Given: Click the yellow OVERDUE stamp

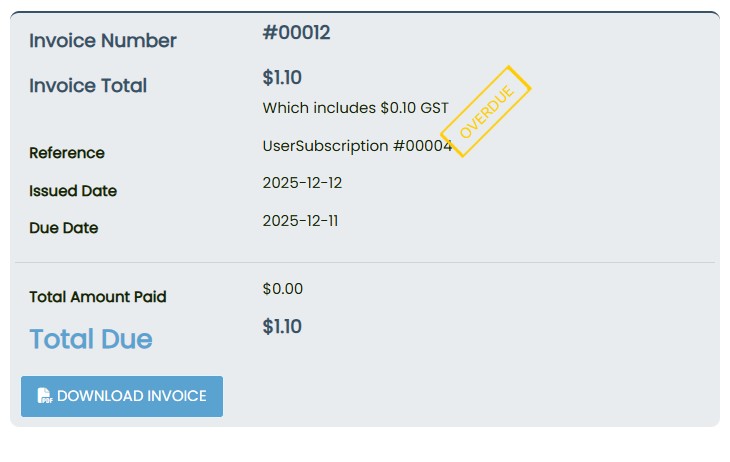Looking at the screenshot, I should point(486,111).
